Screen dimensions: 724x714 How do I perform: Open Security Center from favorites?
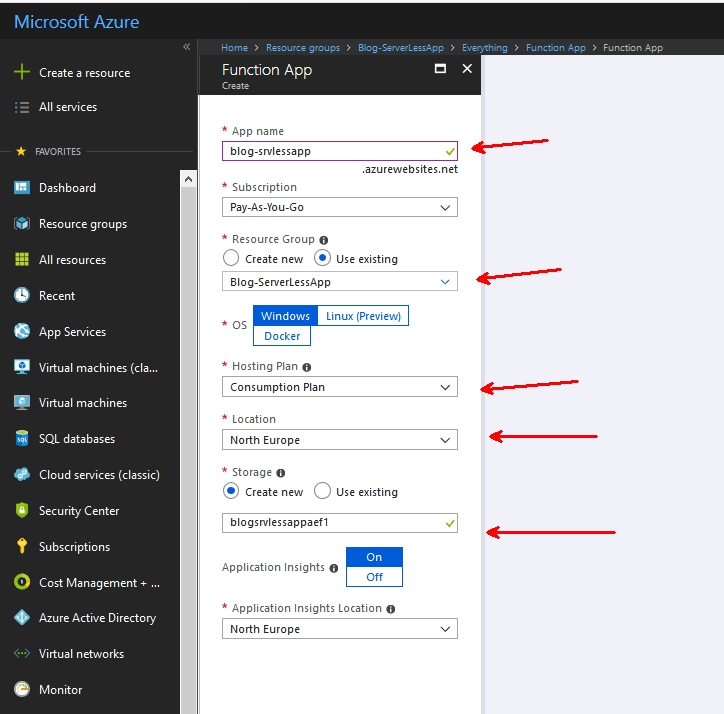[x=79, y=511]
